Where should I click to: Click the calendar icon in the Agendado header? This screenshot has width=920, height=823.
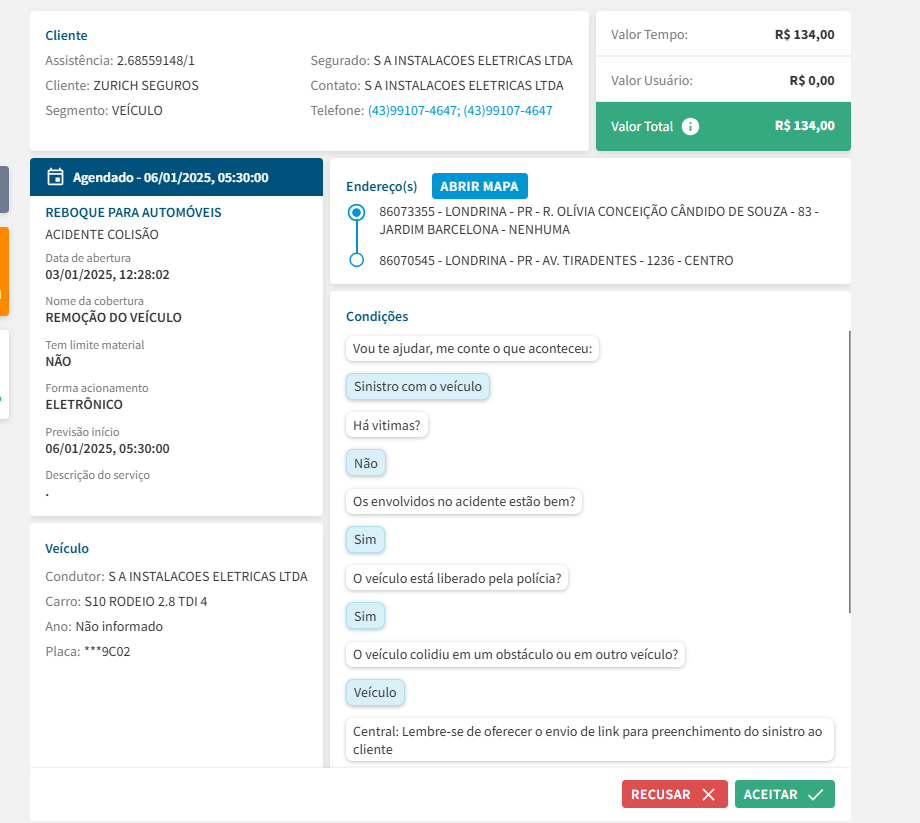[56, 177]
